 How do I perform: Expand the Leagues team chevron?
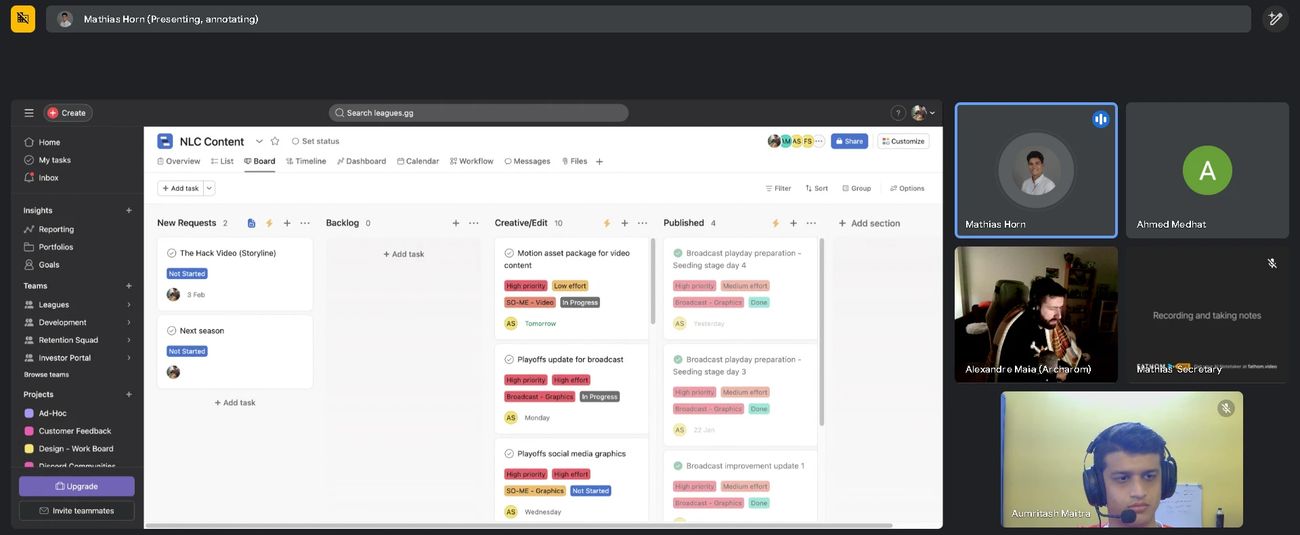(x=129, y=305)
